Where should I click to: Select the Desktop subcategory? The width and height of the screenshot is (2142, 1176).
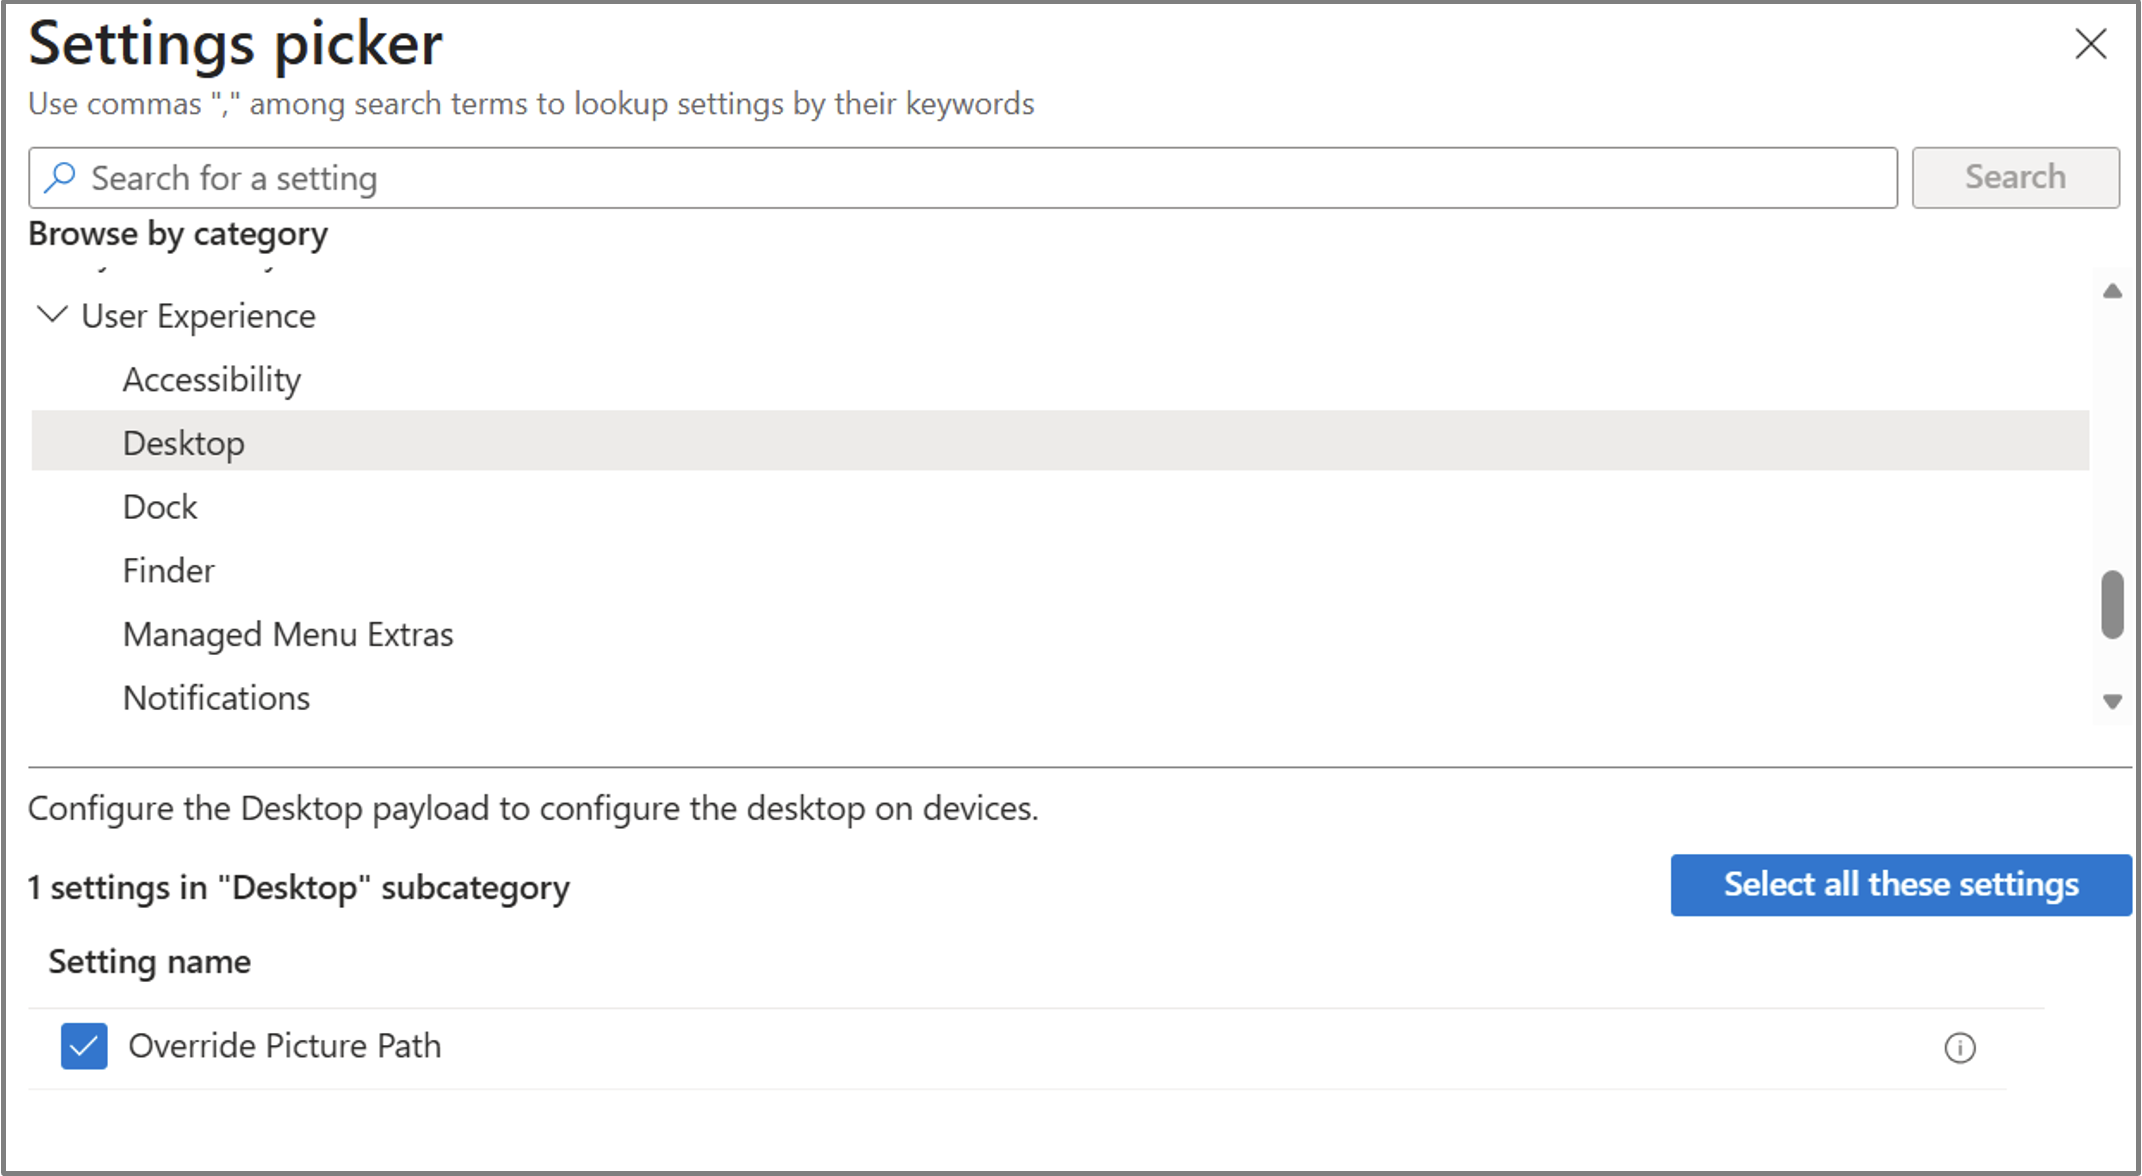(184, 443)
